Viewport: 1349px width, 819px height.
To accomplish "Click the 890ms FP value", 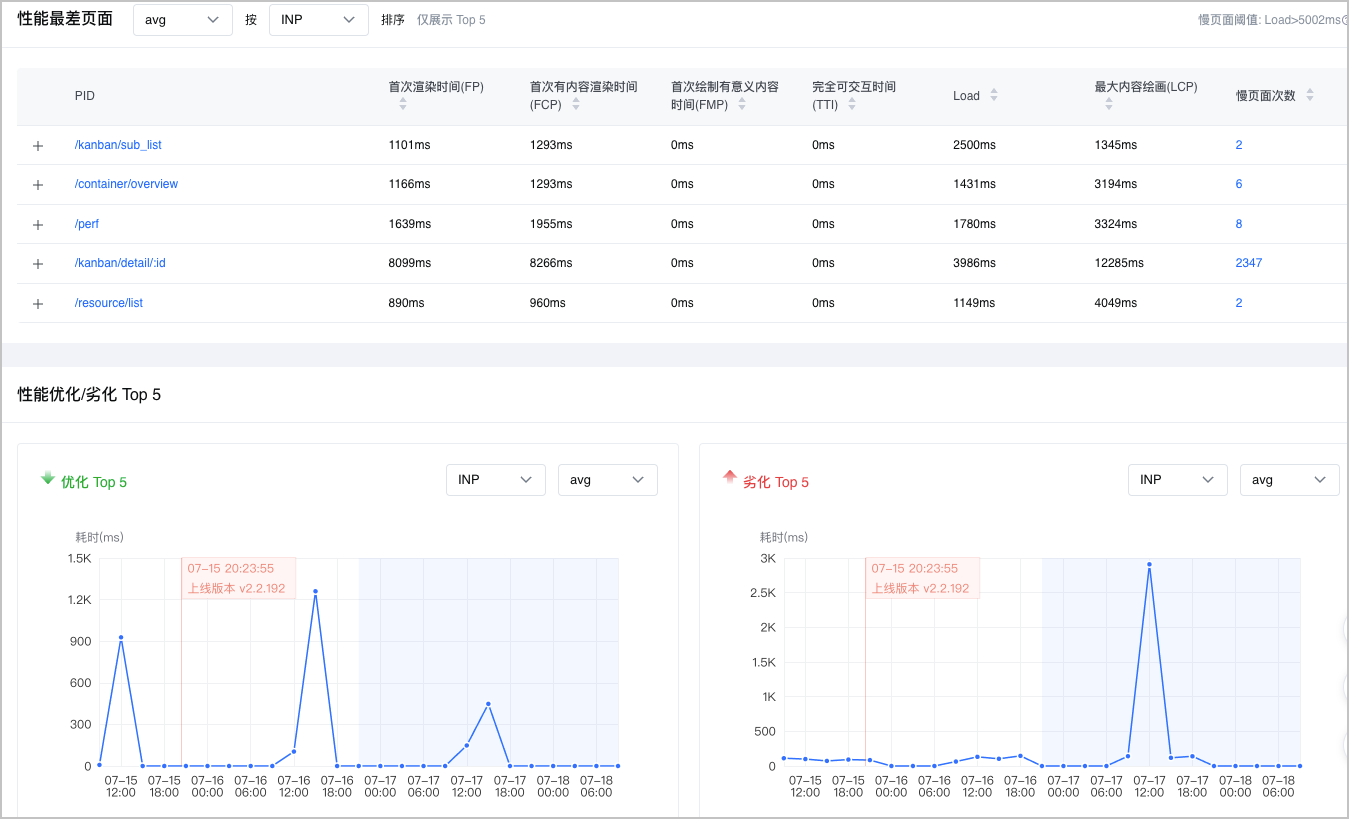I will [407, 303].
